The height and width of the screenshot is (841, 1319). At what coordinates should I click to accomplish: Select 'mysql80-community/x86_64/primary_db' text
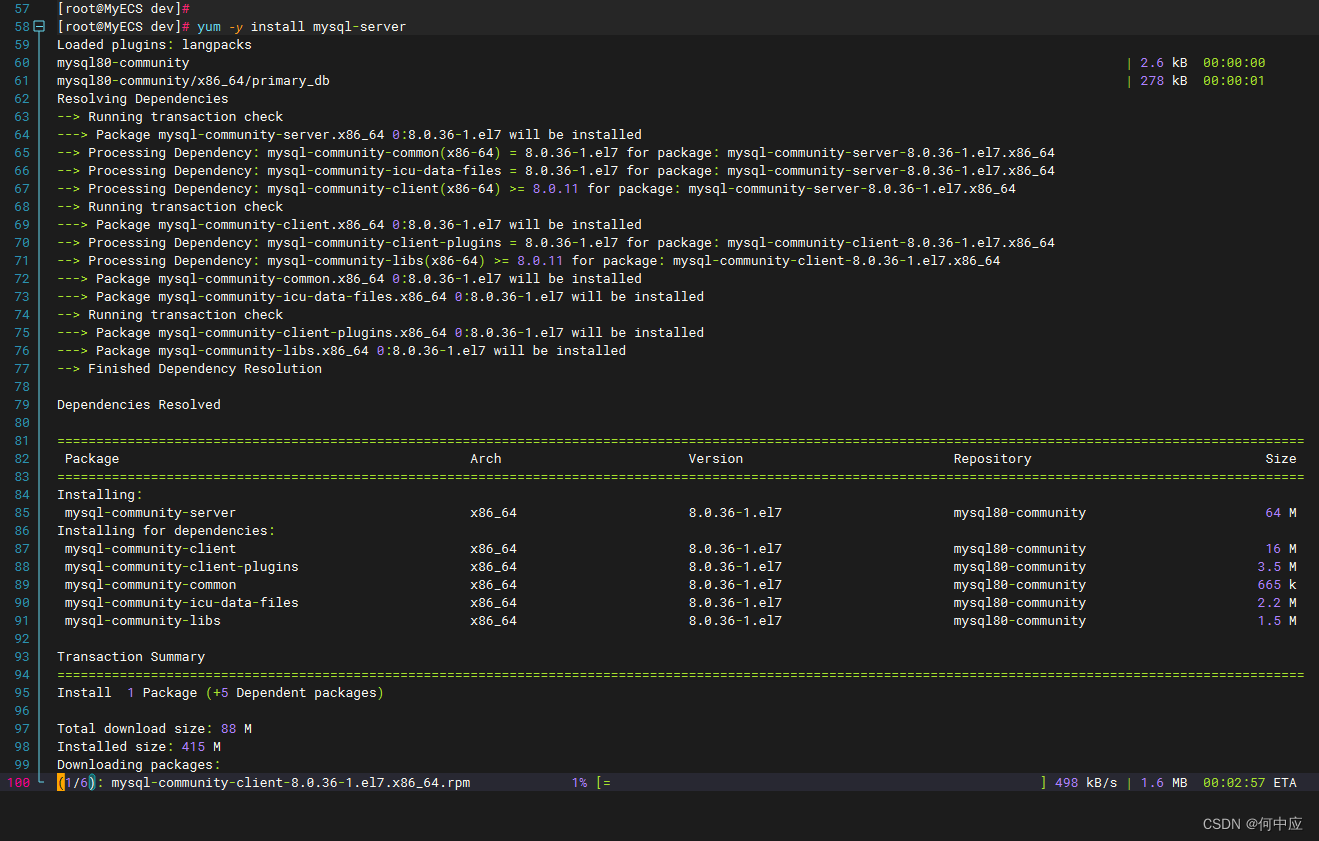193,81
